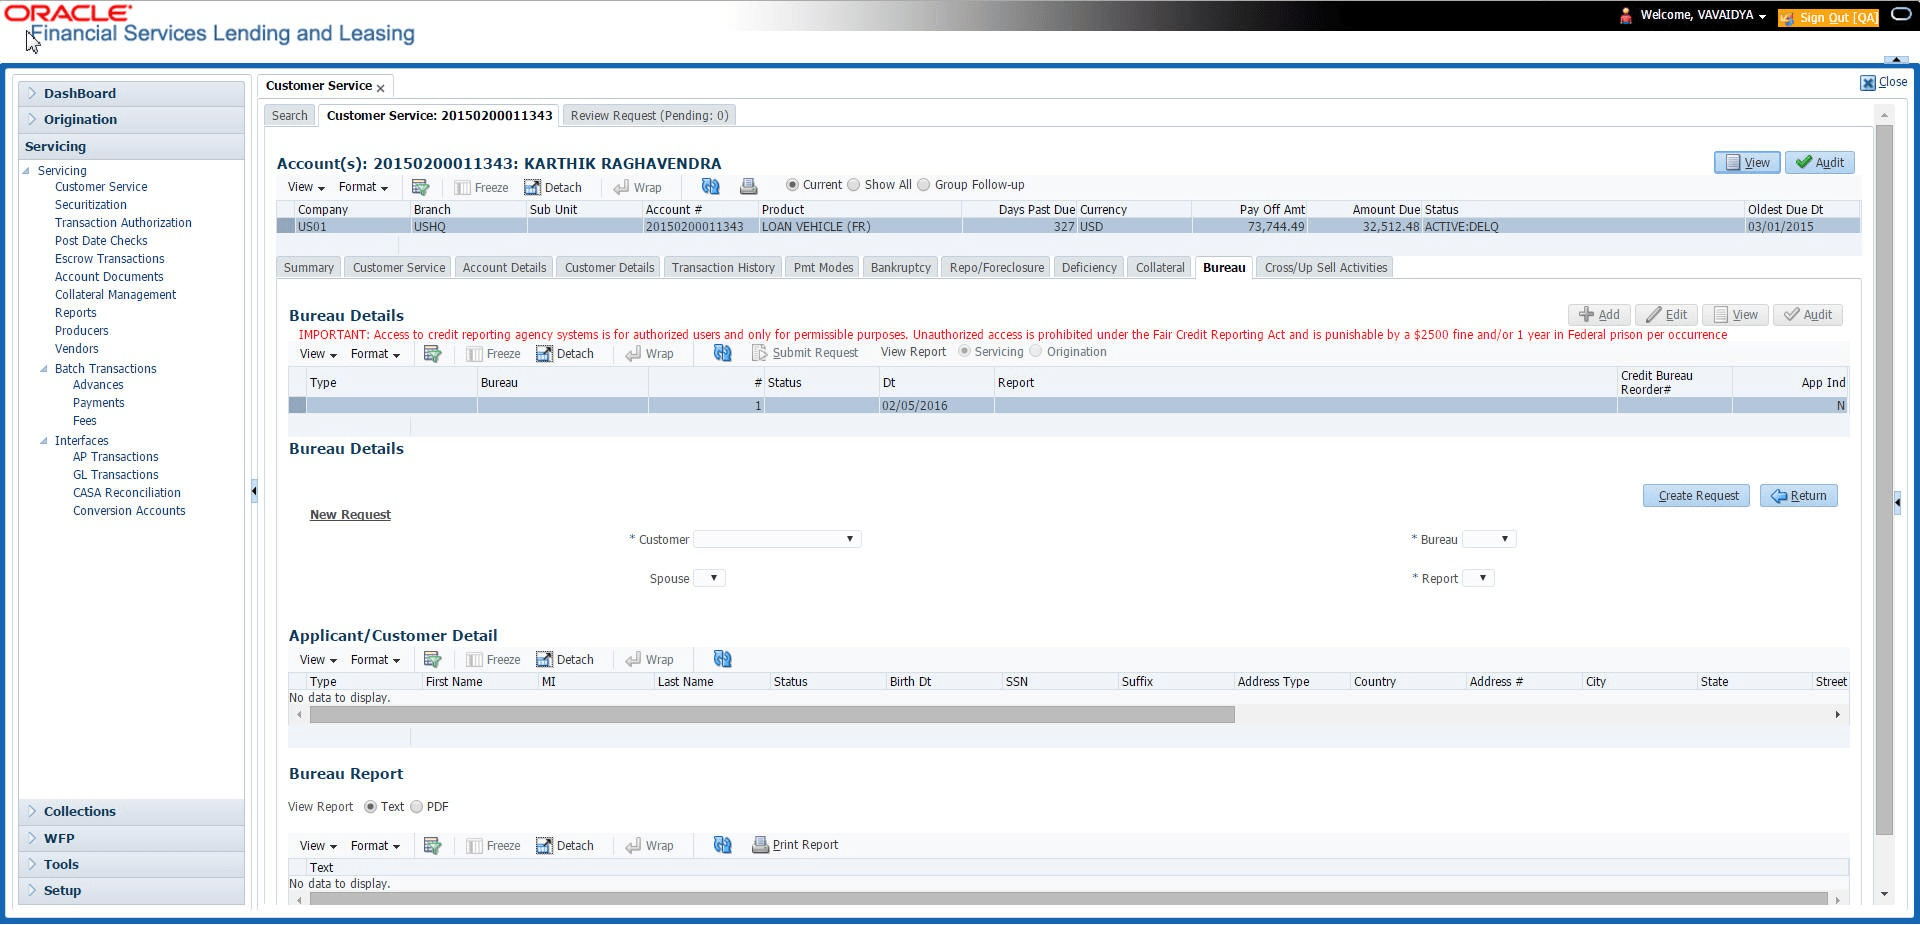The height and width of the screenshot is (925, 1920).
Task: Click the export icon in account toolbar
Action: click(x=420, y=187)
